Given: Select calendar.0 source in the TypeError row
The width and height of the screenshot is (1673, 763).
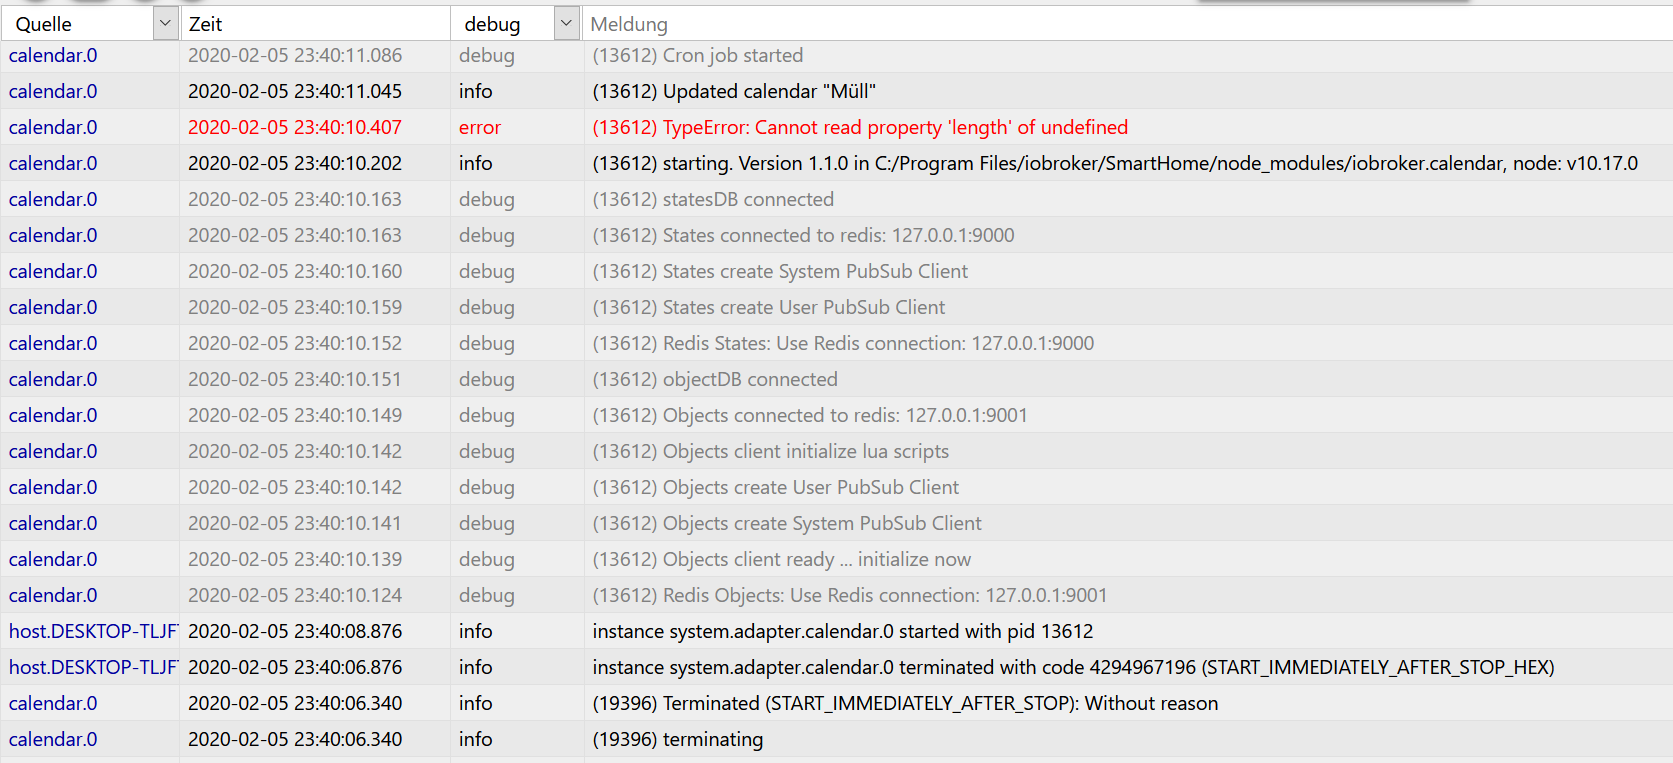Looking at the screenshot, I should [53, 127].
